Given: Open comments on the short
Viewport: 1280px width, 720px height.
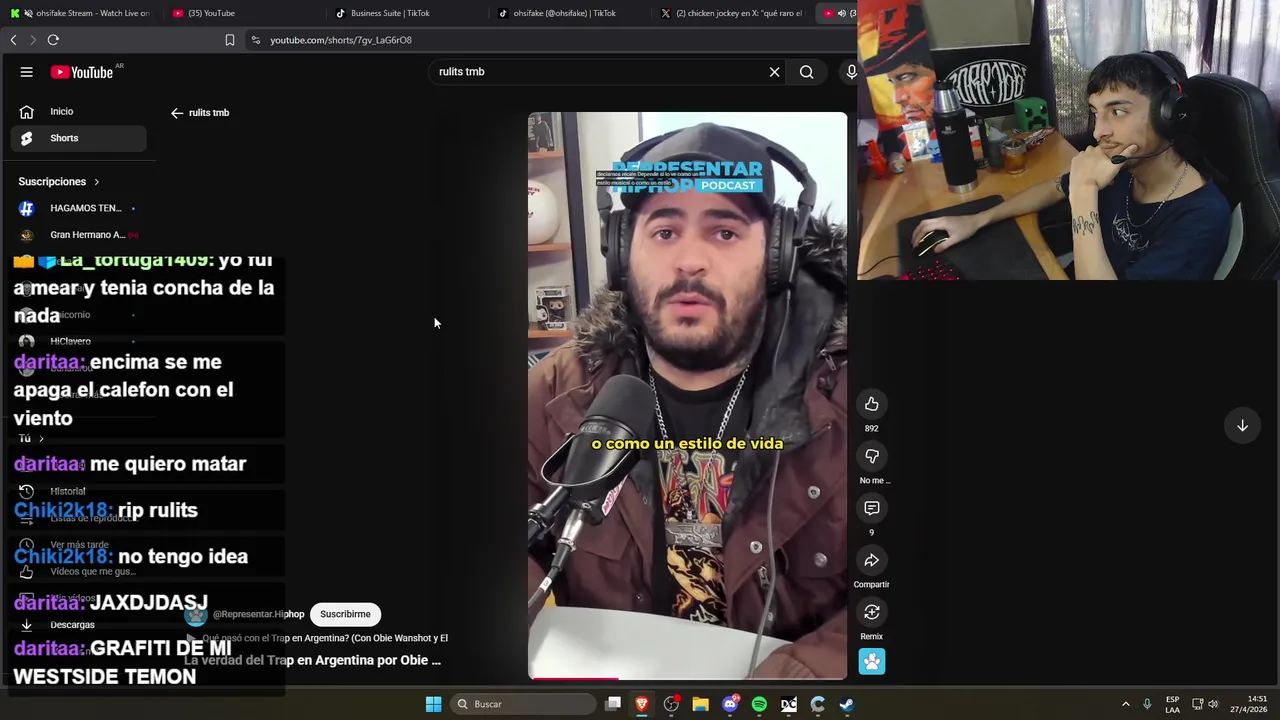Looking at the screenshot, I should point(872,508).
